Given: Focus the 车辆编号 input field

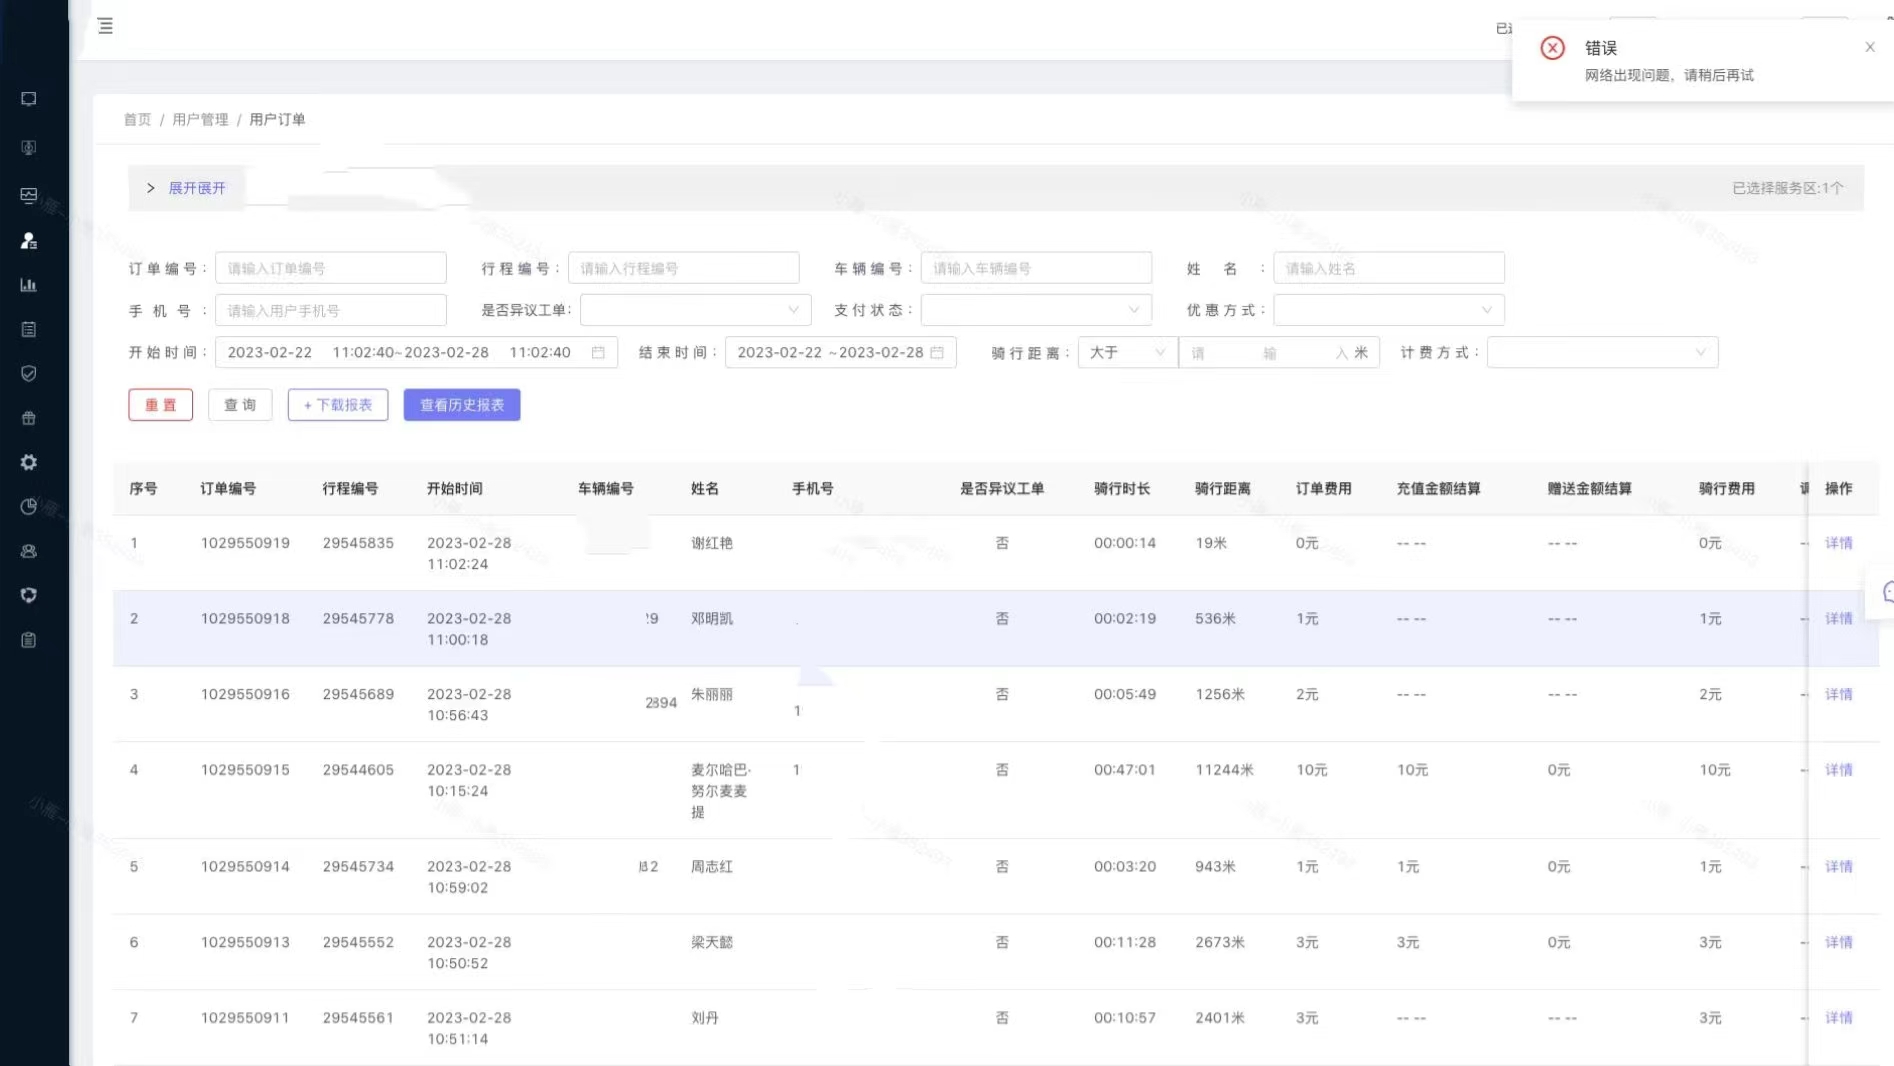Looking at the screenshot, I should (x=1036, y=268).
